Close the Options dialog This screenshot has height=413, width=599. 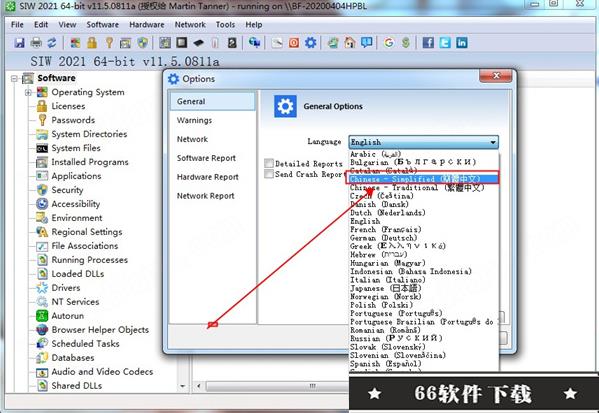tap(495, 76)
